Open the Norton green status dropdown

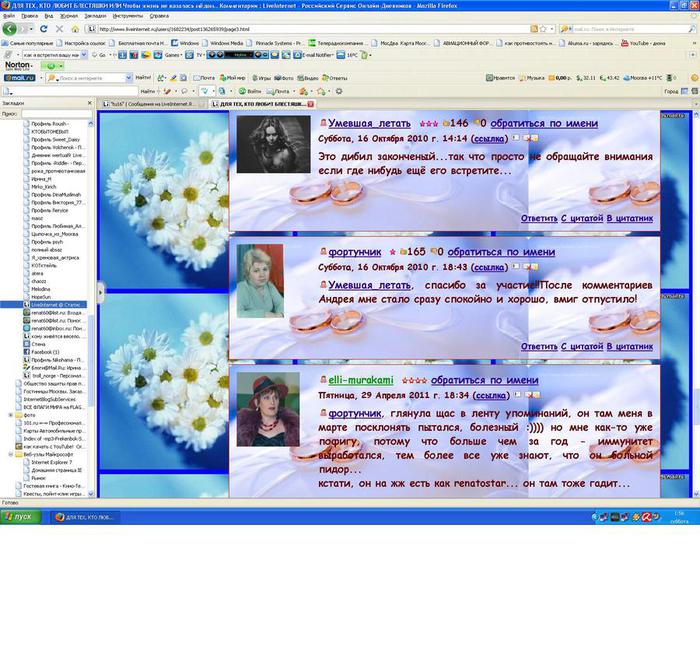click(x=61, y=66)
